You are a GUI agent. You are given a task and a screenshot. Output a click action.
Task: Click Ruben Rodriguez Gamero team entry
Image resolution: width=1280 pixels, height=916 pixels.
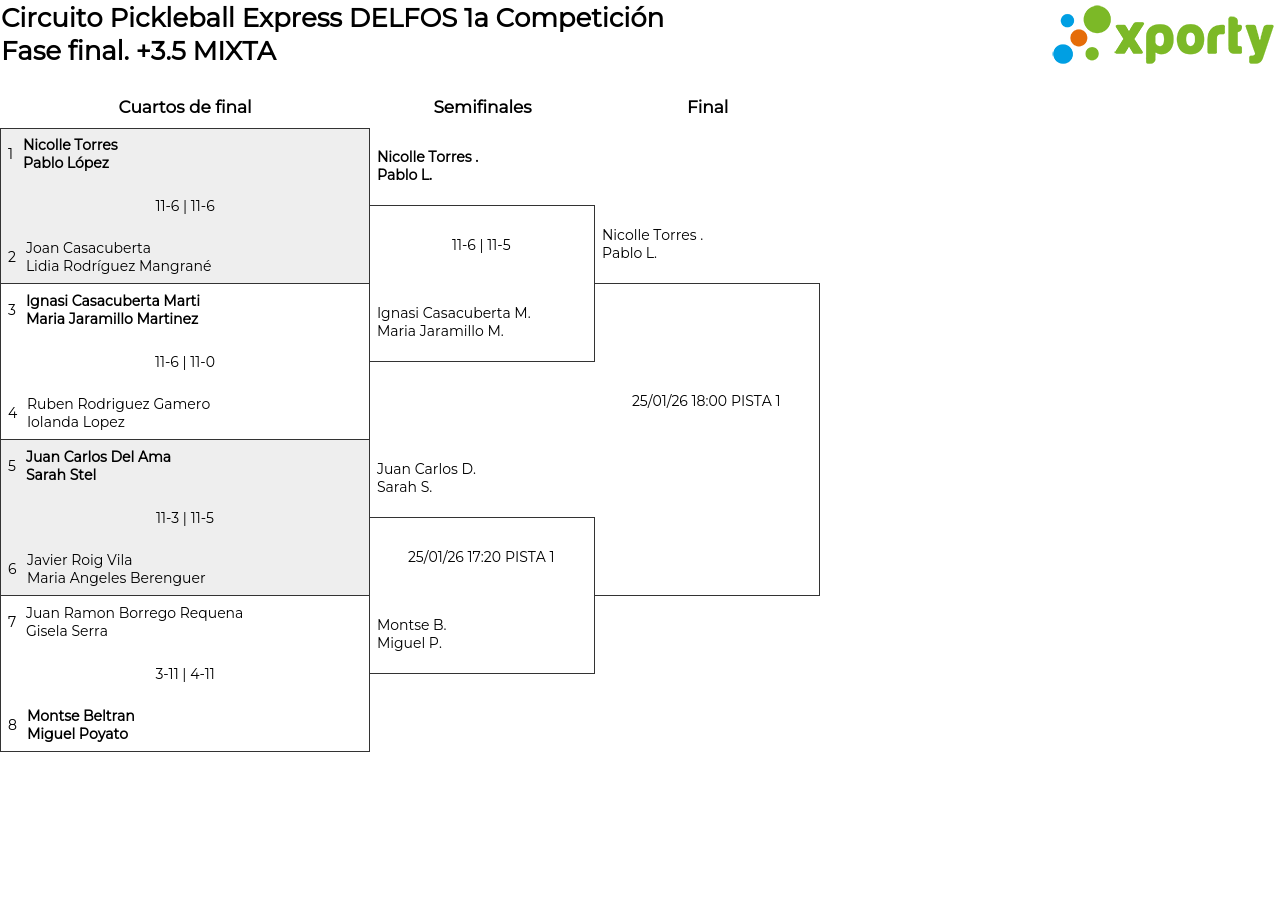pos(118,413)
